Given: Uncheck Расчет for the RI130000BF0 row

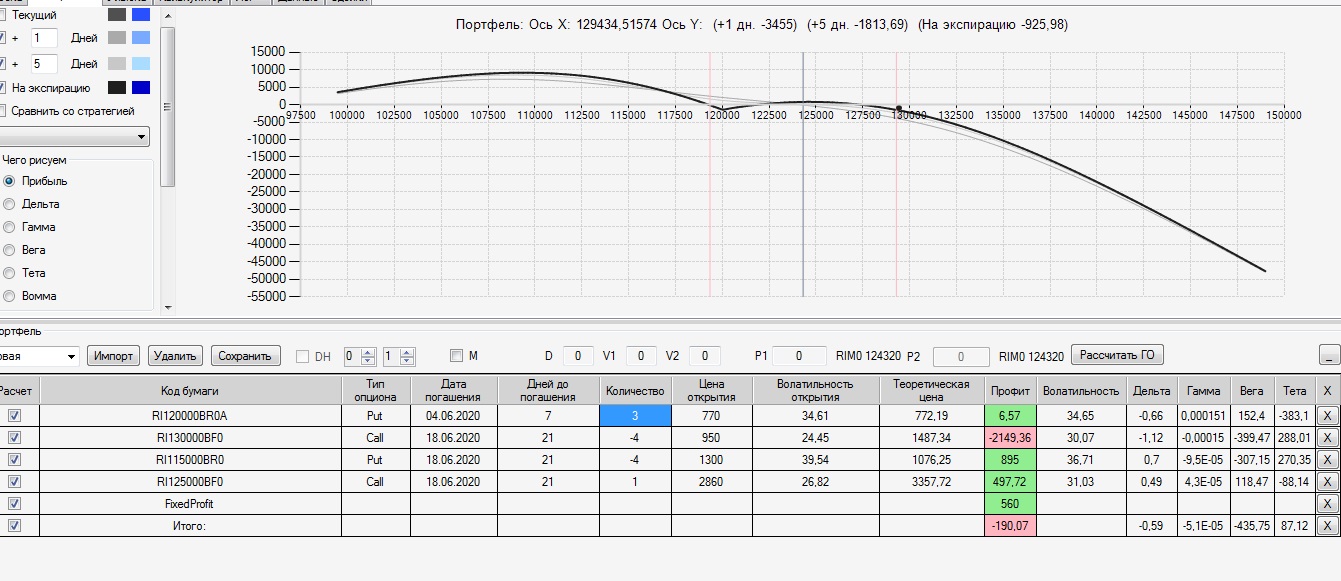Looking at the screenshot, I should 15,437.
